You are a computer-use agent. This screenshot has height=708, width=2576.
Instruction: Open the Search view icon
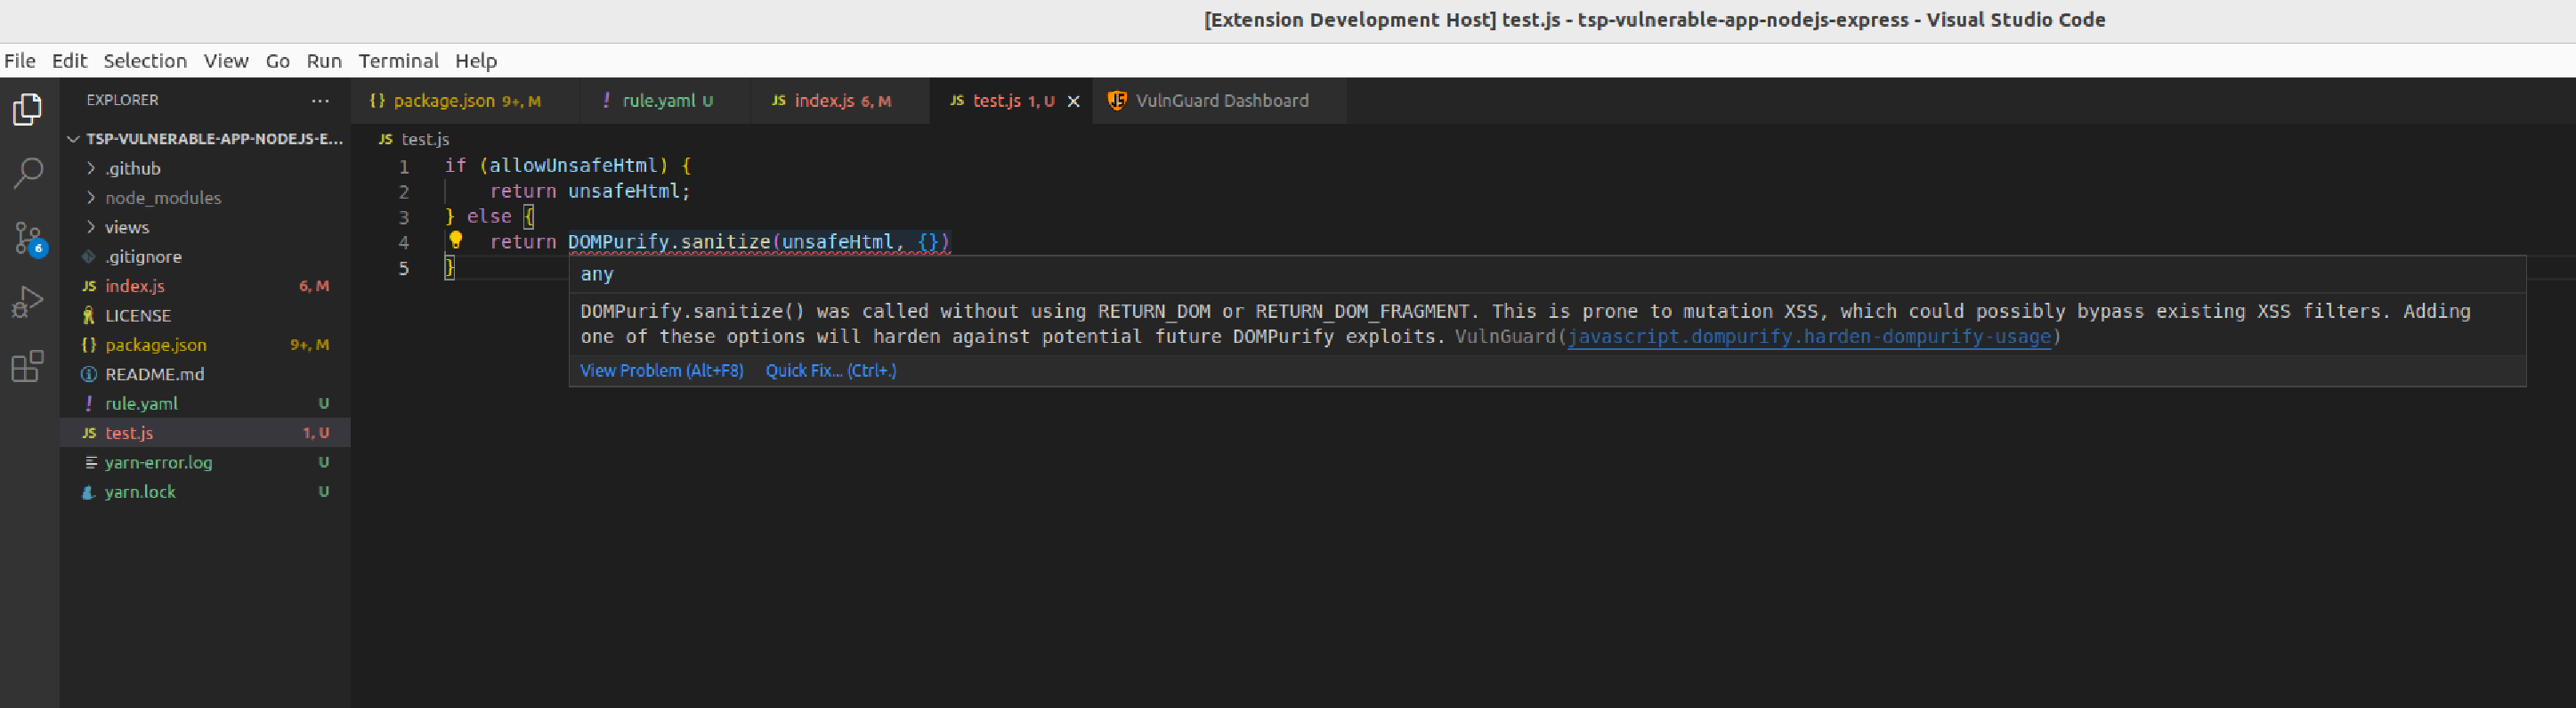tap(28, 173)
